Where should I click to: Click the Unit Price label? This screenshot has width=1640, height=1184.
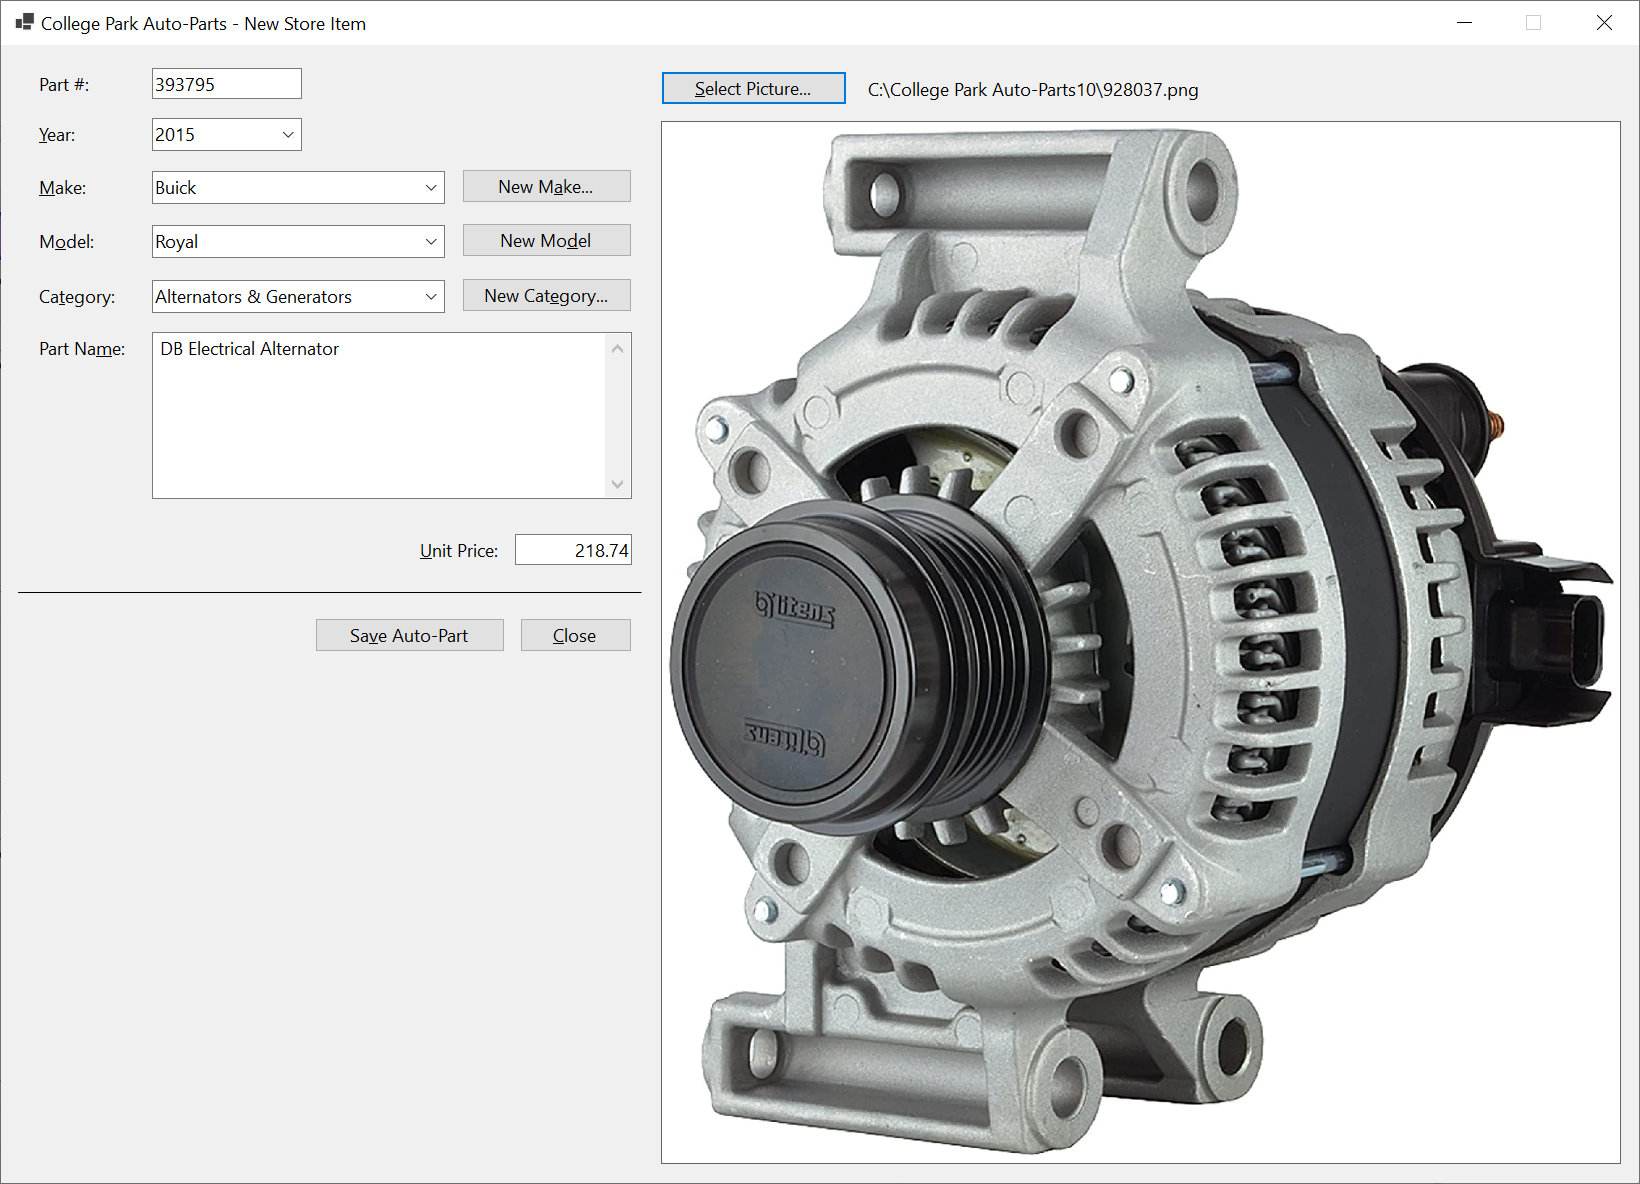point(459,551)
